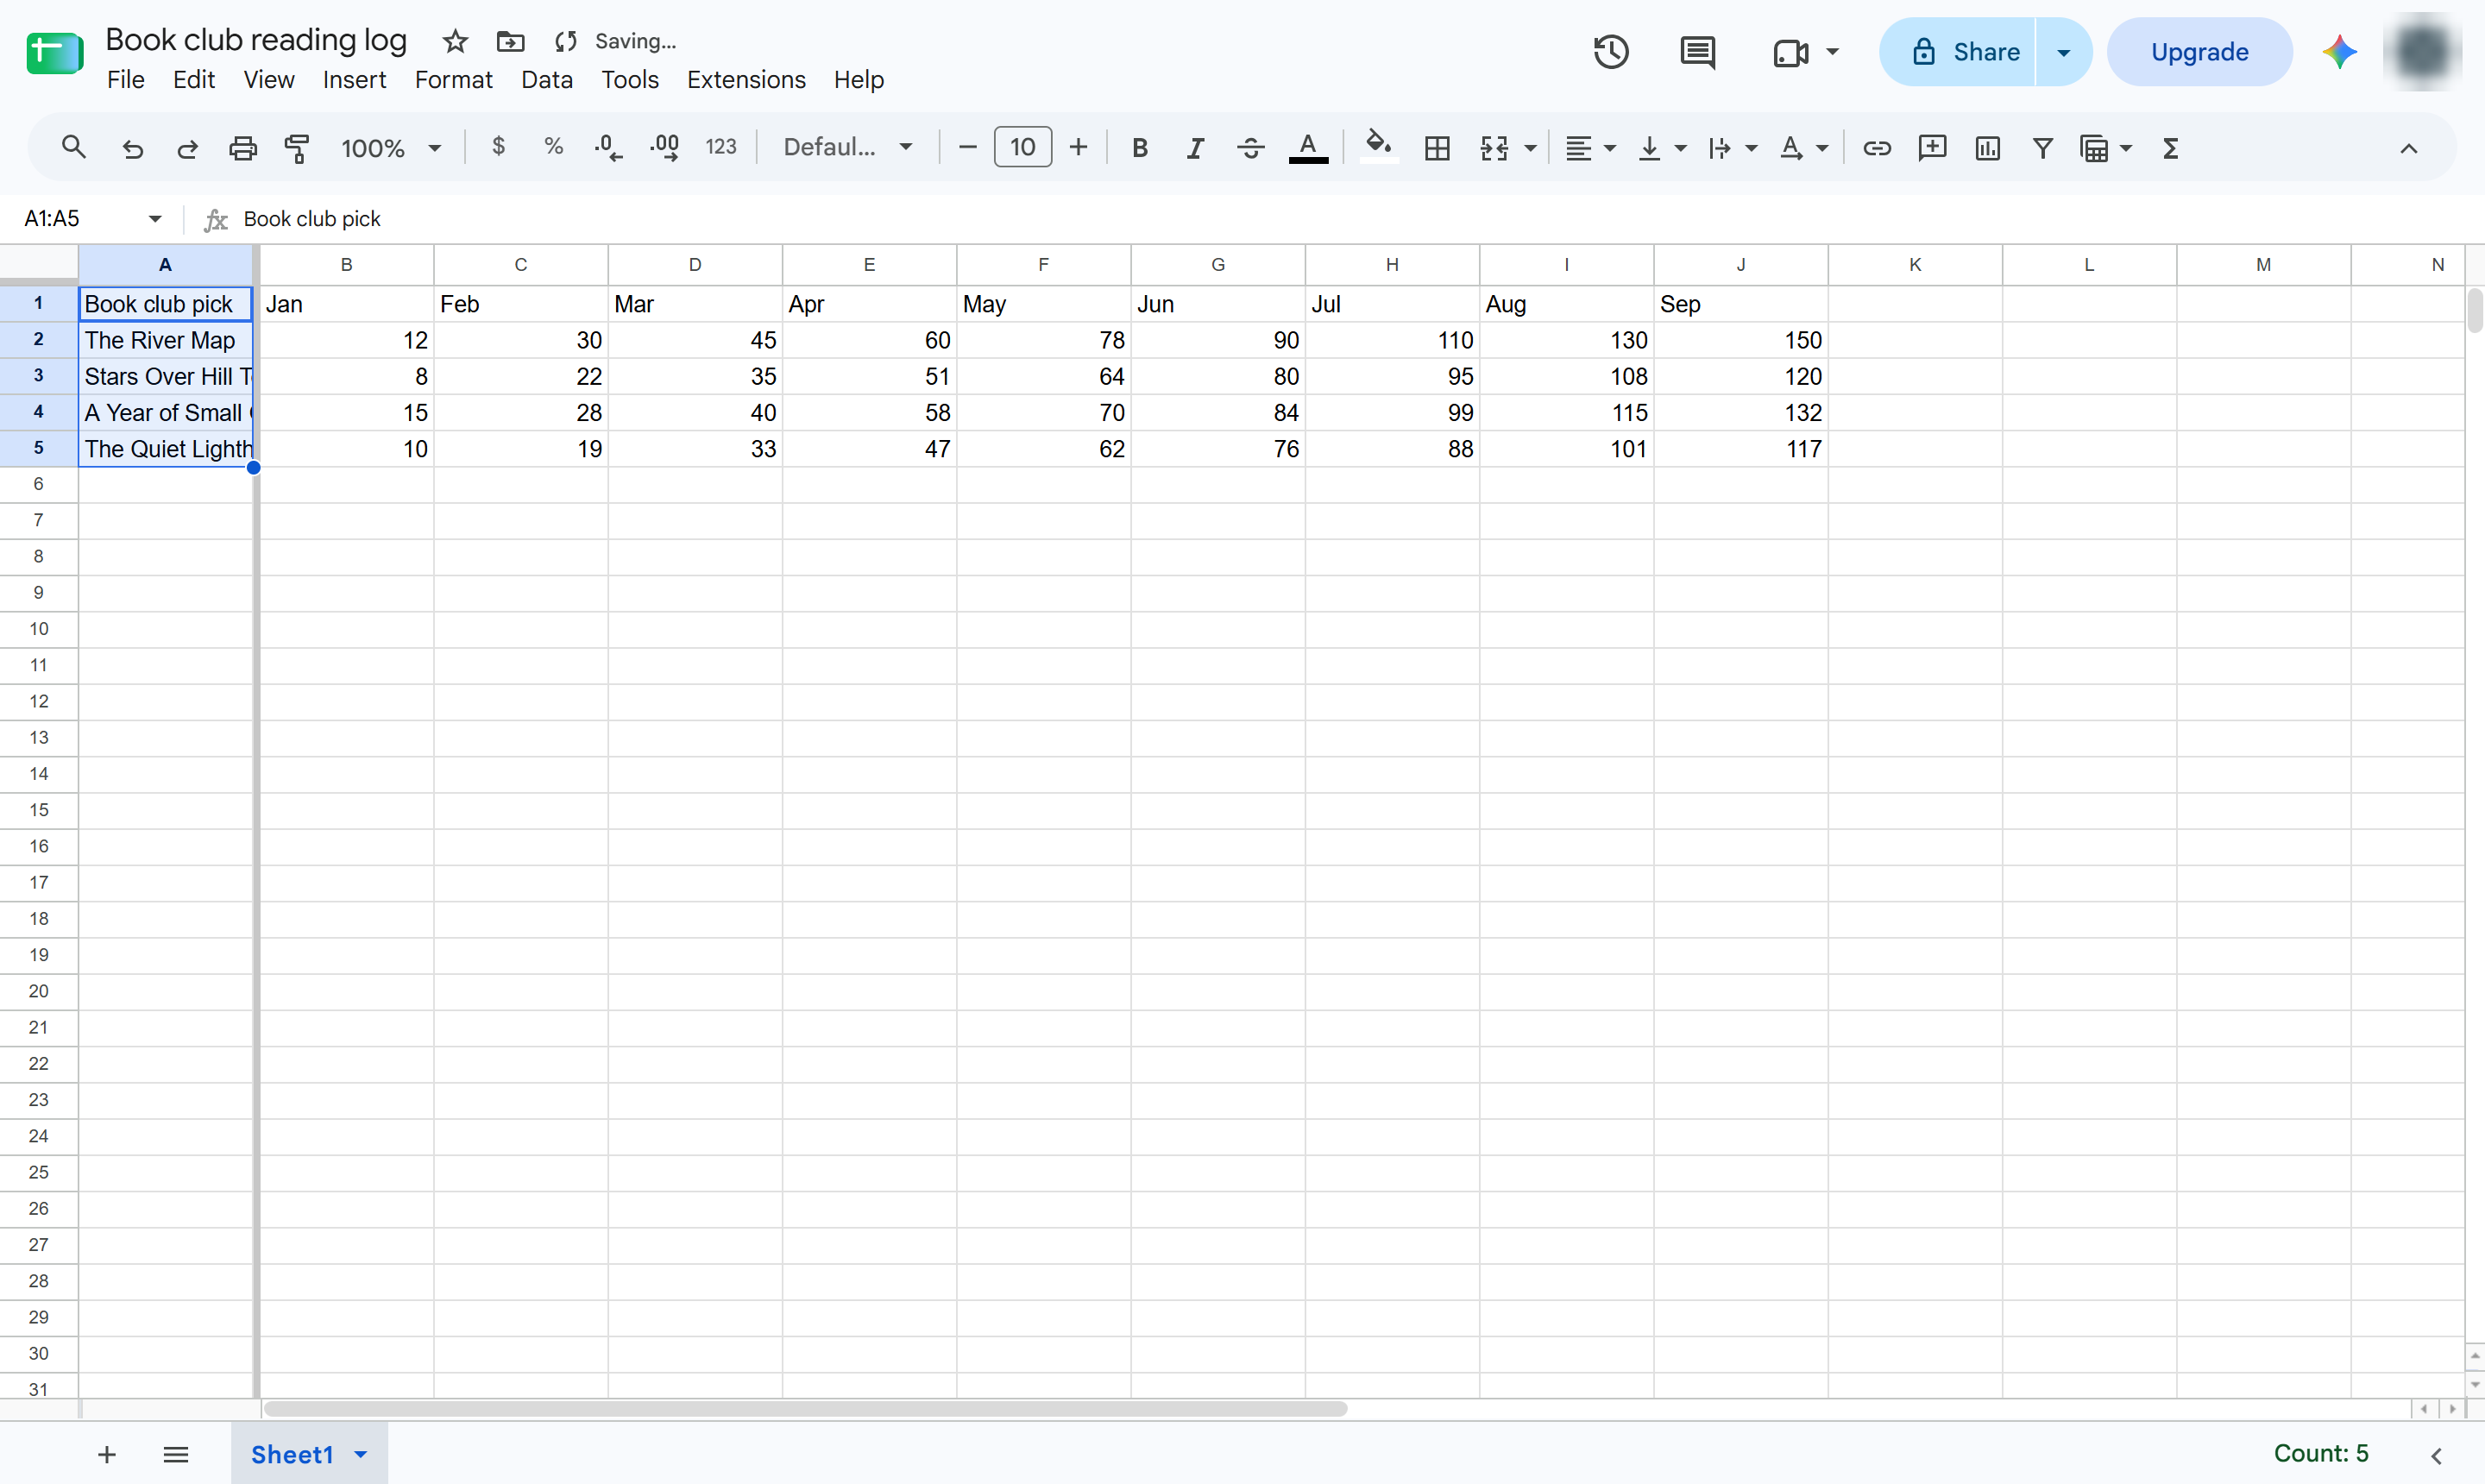Open the Share options dropdown arrow
2485x1484 pixels.
click(2063, 52)
